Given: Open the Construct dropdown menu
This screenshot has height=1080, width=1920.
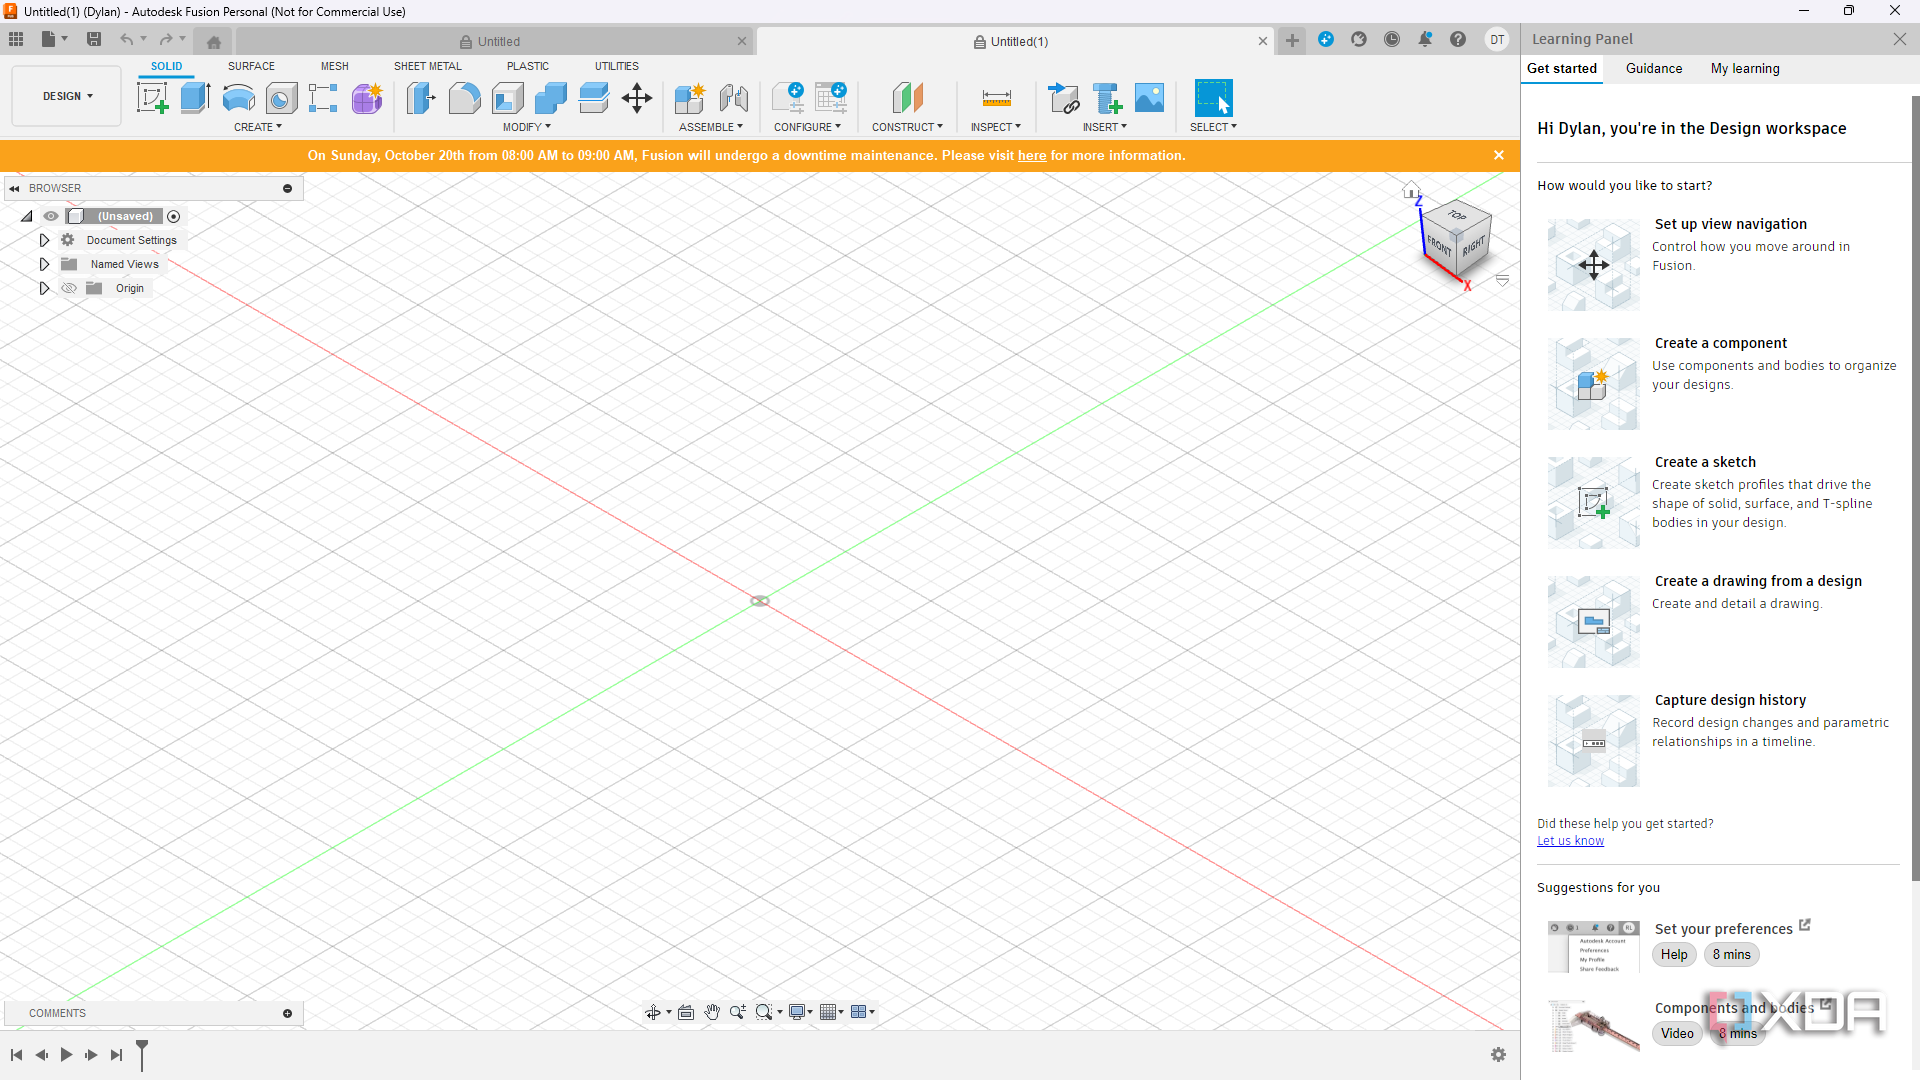Looking at the screenshot, I should pos(907,127).
